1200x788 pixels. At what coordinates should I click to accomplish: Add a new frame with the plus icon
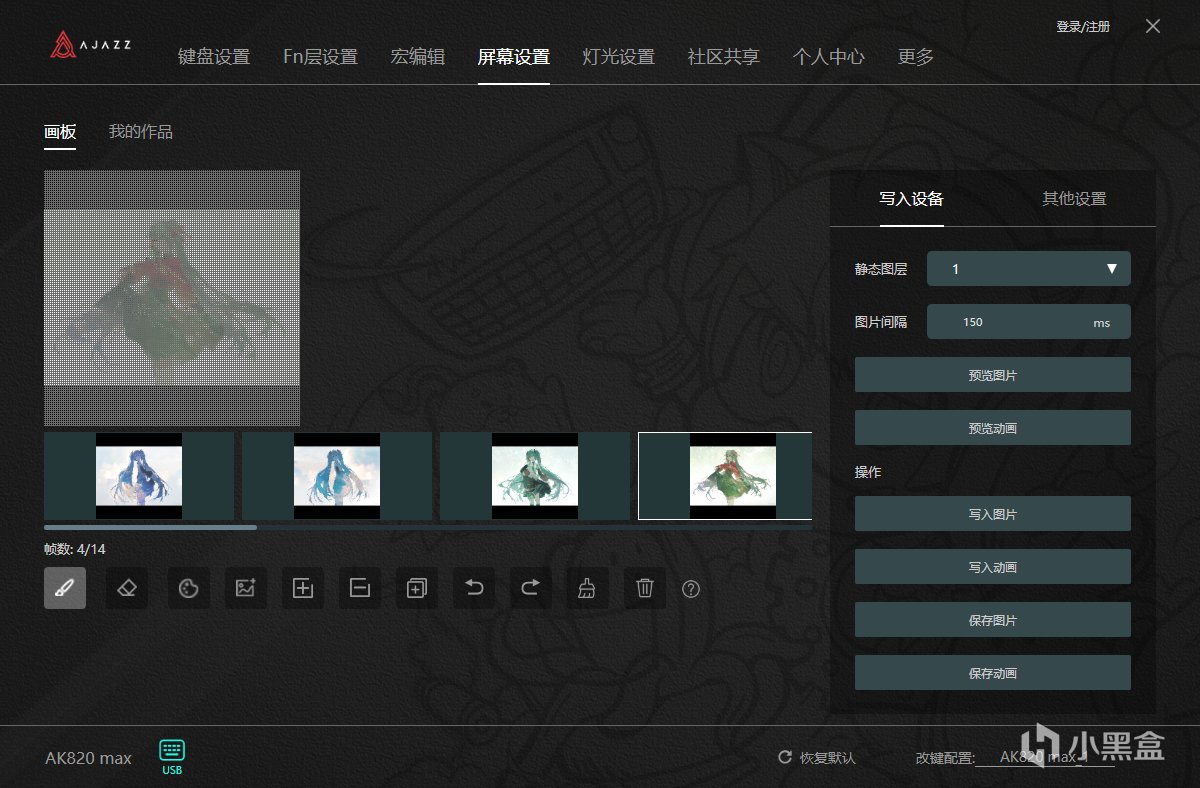[302, 588]
